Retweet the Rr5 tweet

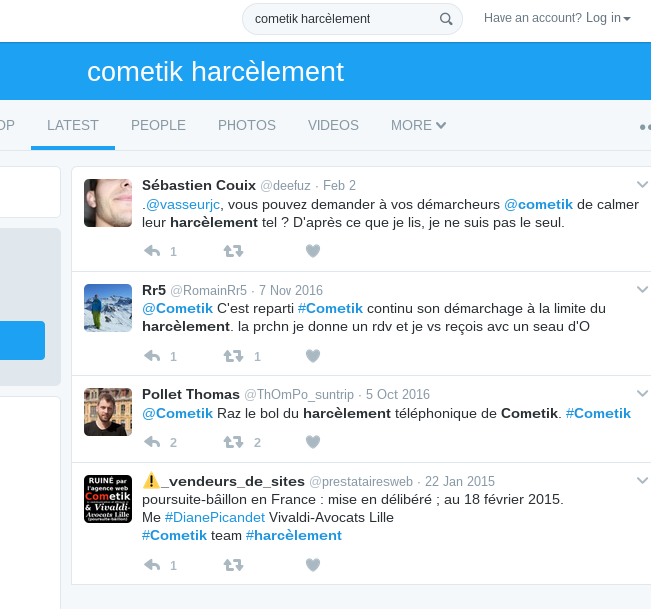(233, 356)
